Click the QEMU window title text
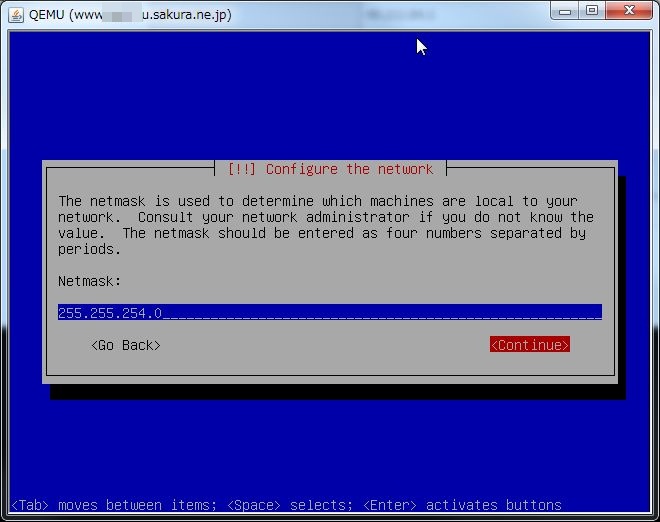 tap(130, 15)
